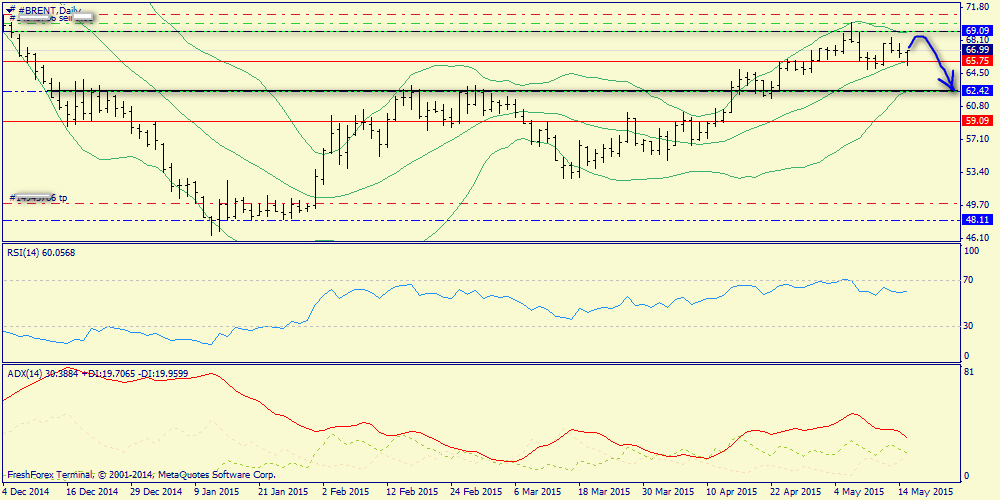The width and height of the screenshot is (1000, 500).
Task: Select the 69.09 blue price tag
Action: pos(975,32)
